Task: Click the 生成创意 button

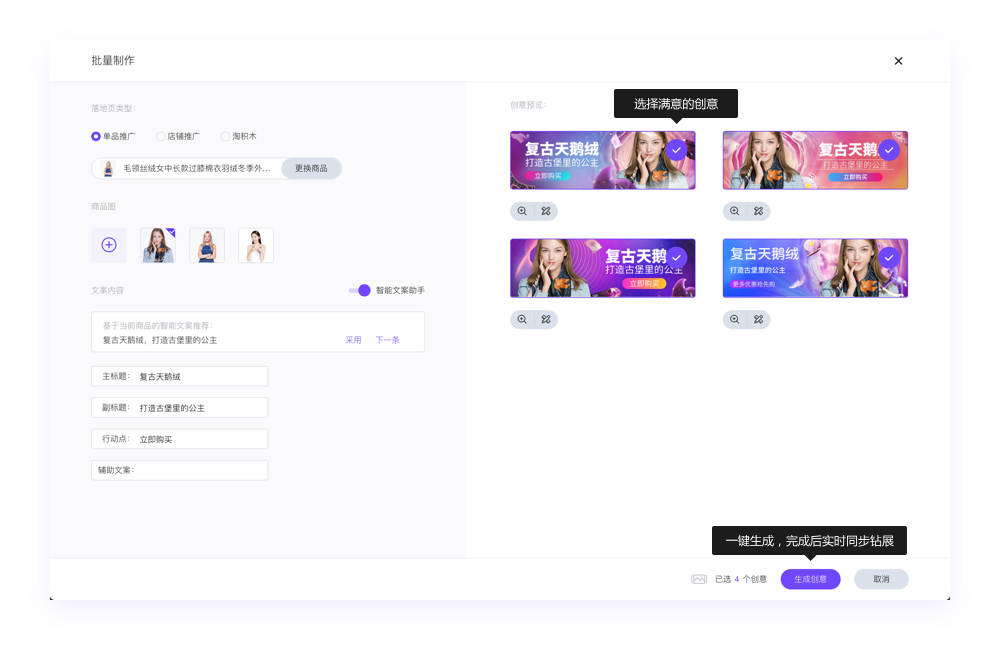Action: tap(811, 579)
